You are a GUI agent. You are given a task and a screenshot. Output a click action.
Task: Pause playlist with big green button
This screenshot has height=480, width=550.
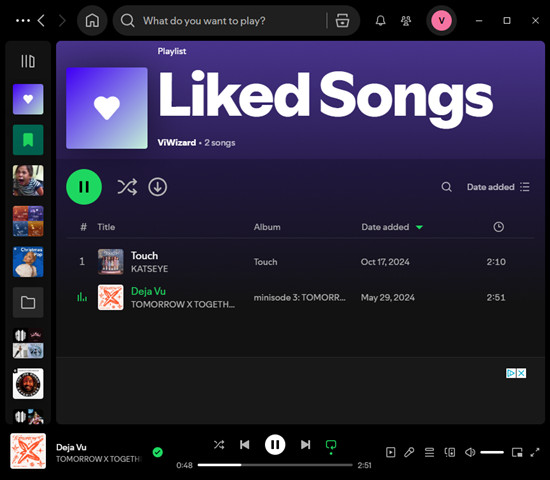click(x=84, y=187)
